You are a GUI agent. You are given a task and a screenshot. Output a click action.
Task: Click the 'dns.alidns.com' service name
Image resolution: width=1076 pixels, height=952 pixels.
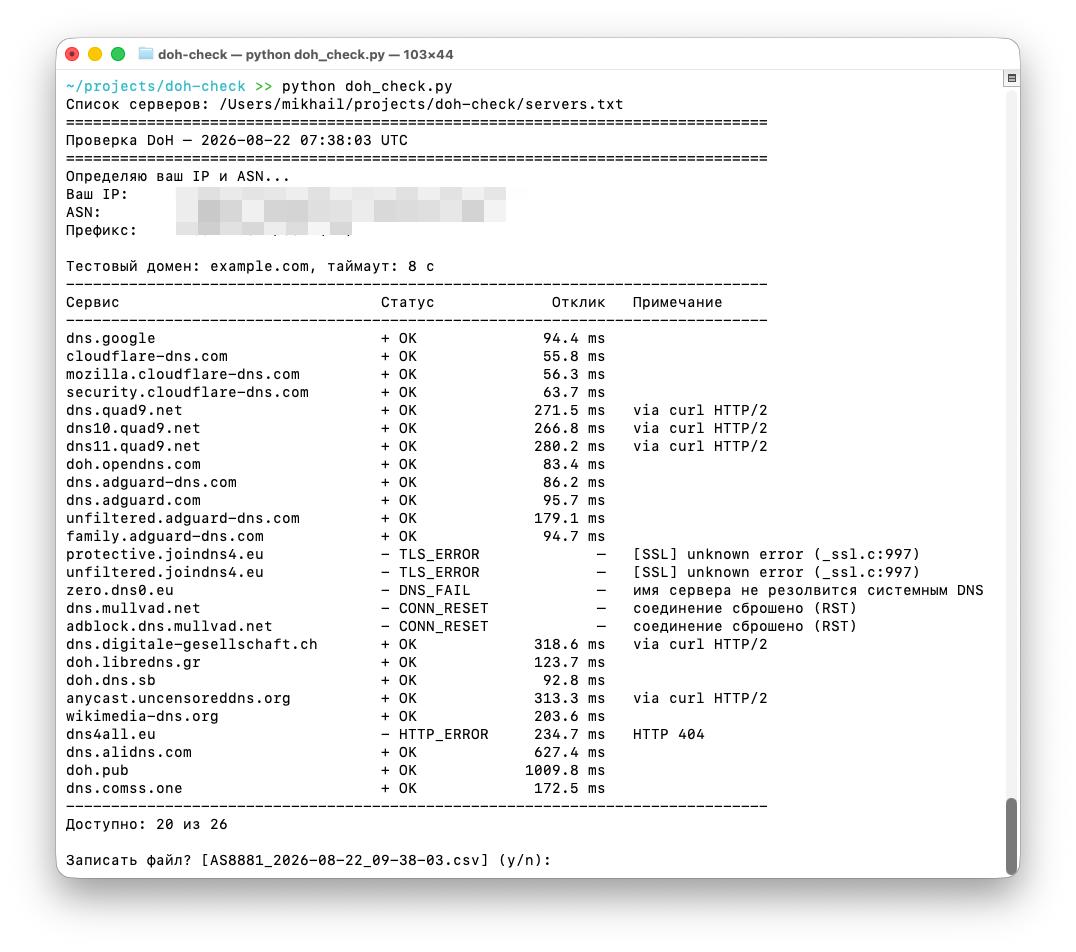click(129, 752)
